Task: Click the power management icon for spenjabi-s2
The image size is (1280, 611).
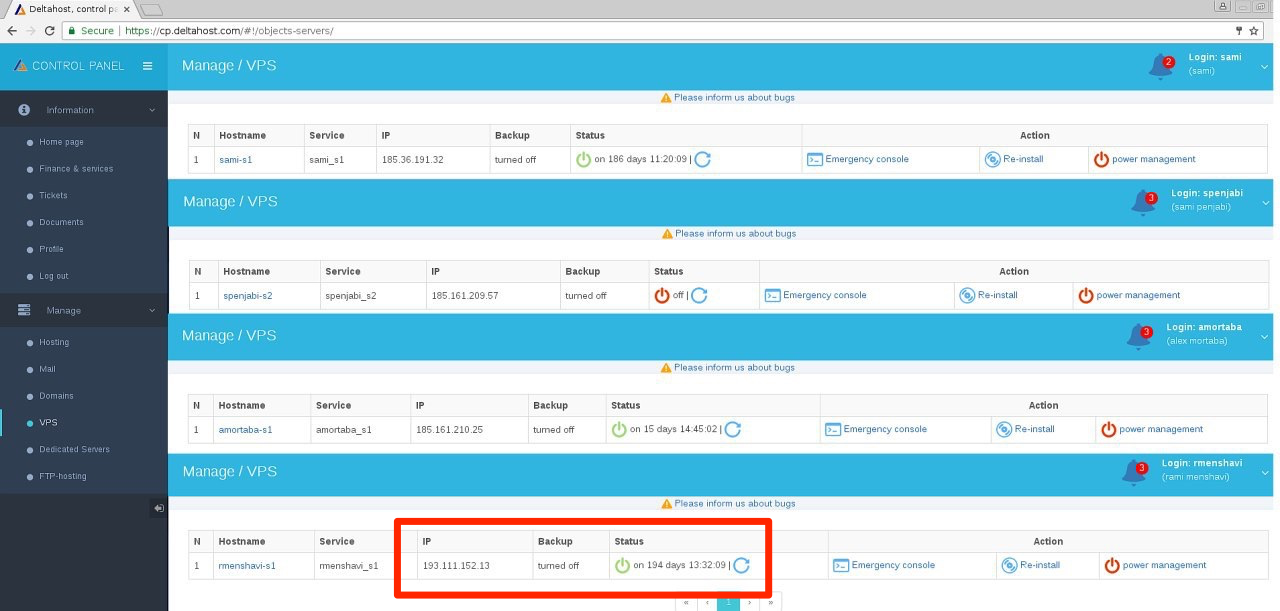Action: (1086, 295)
